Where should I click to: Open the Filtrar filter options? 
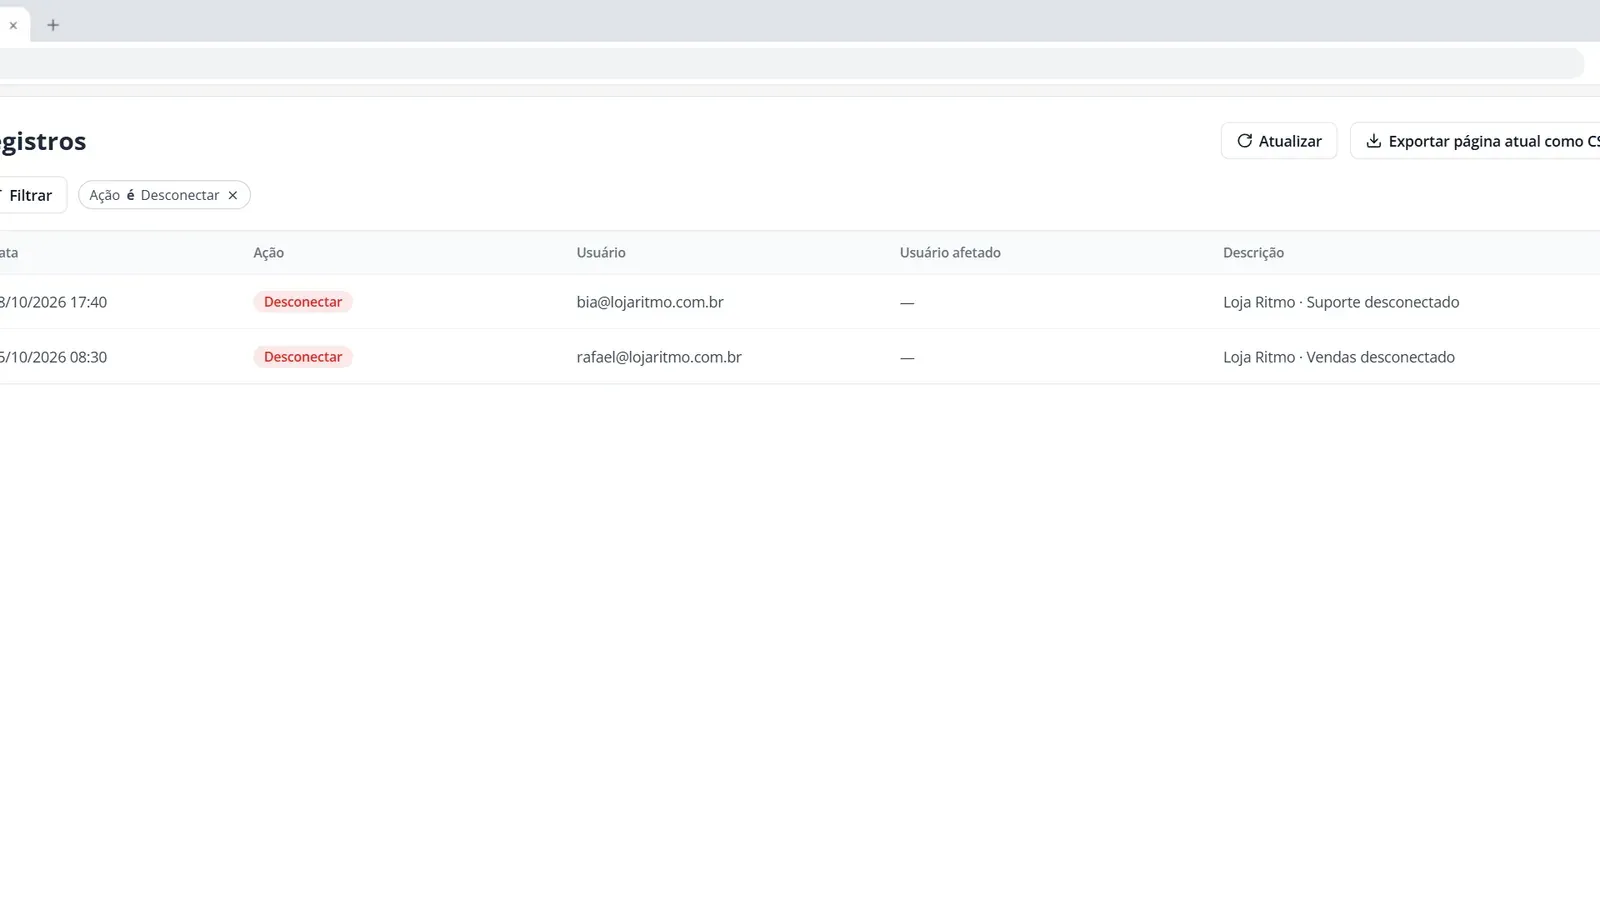coord(30,195)
